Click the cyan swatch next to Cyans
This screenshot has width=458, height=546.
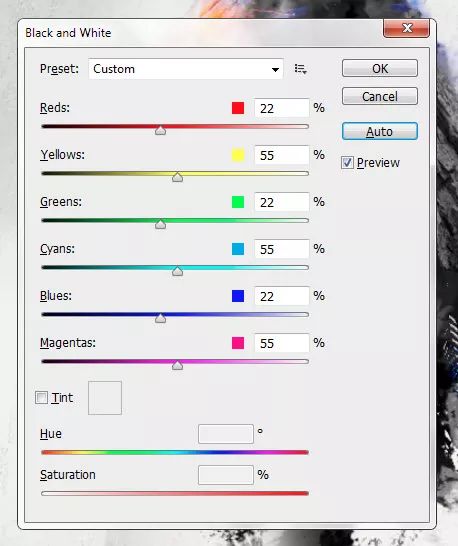[x=238, y=249]
